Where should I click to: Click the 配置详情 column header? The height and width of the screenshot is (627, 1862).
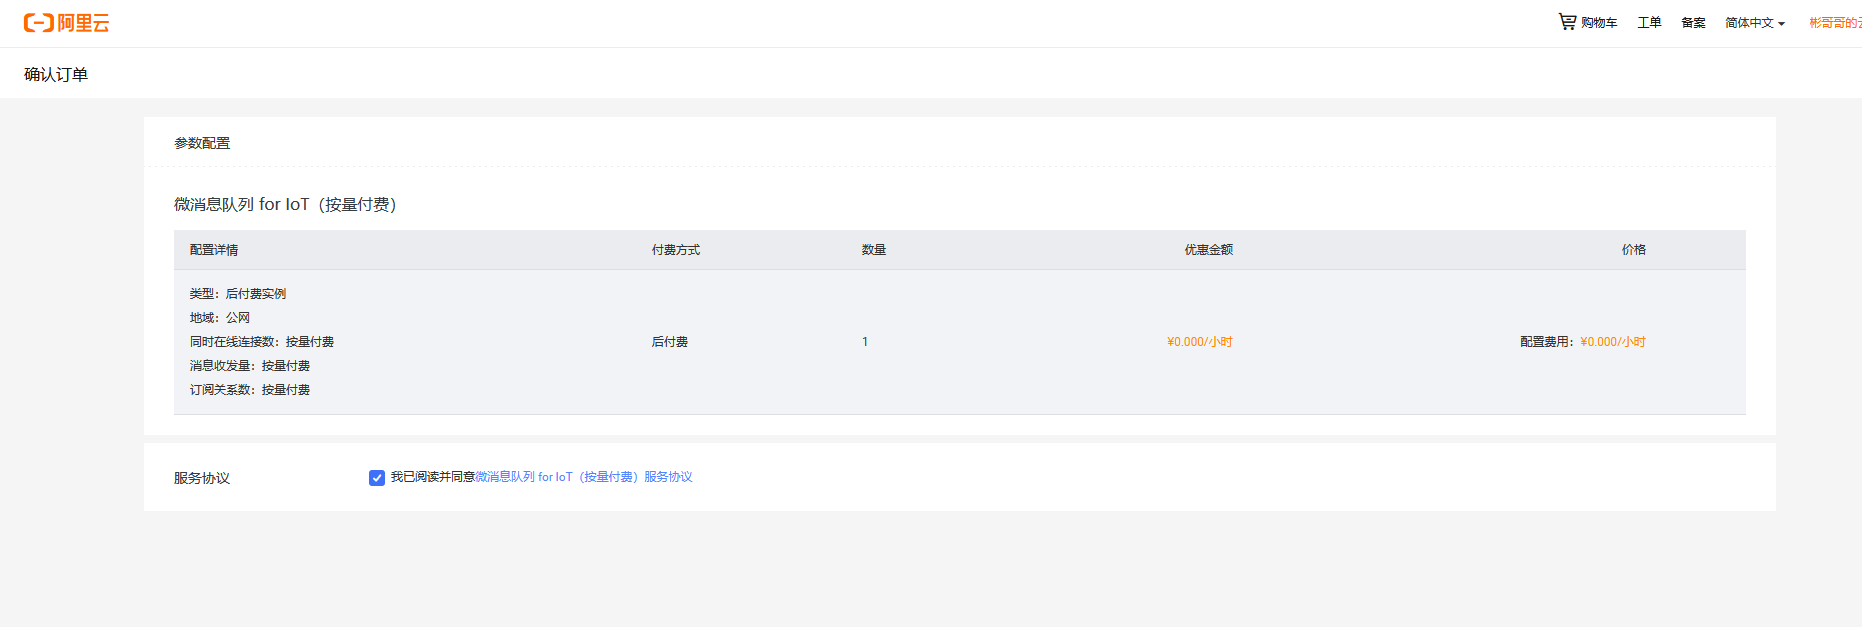coord(214,250)
